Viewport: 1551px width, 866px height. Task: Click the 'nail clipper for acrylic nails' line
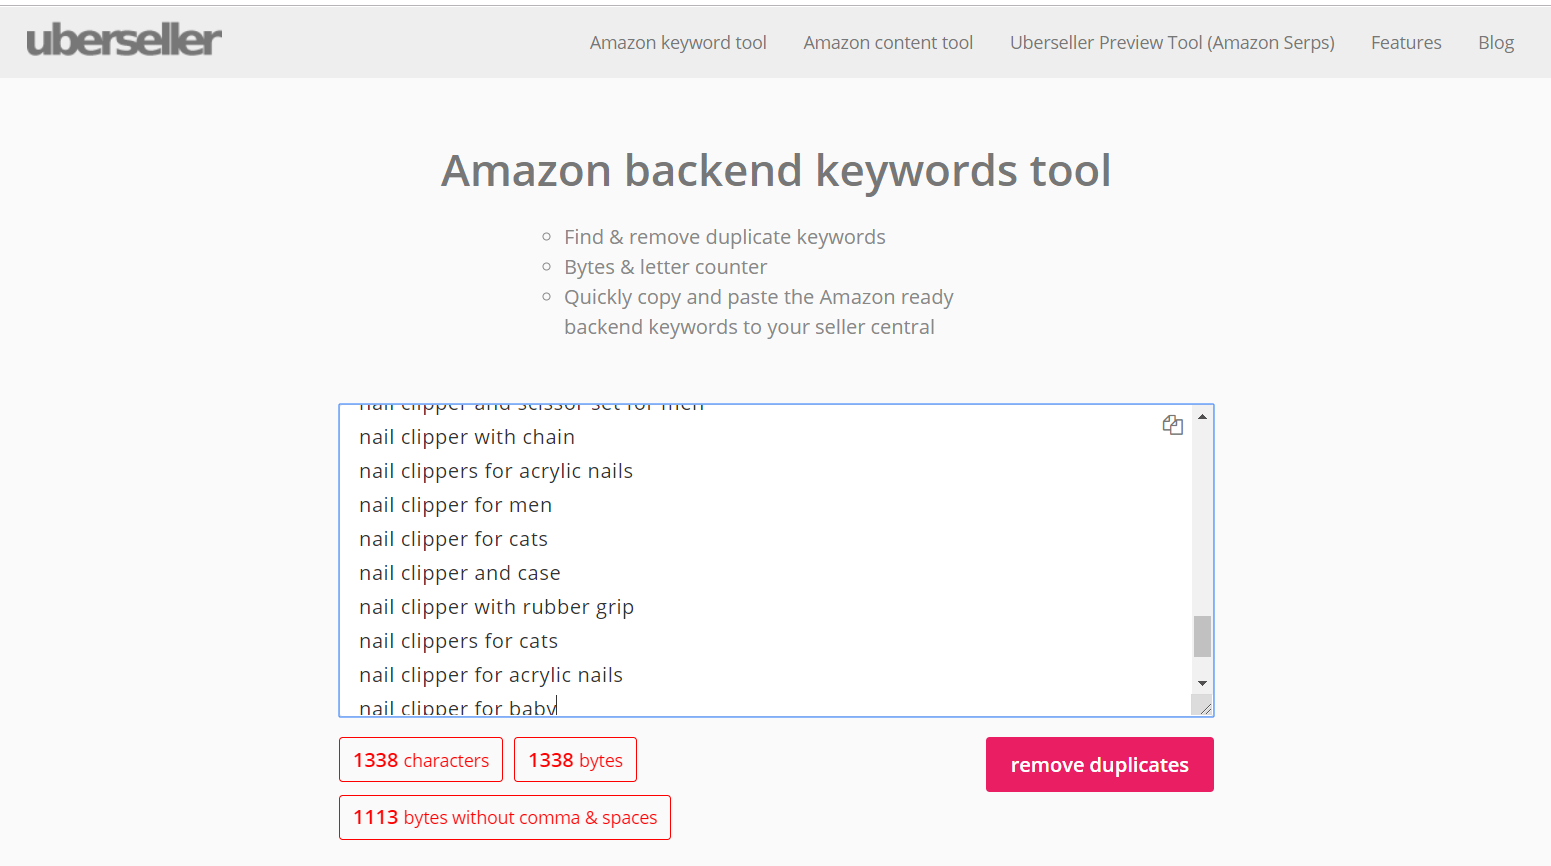[x=491, y=675]
